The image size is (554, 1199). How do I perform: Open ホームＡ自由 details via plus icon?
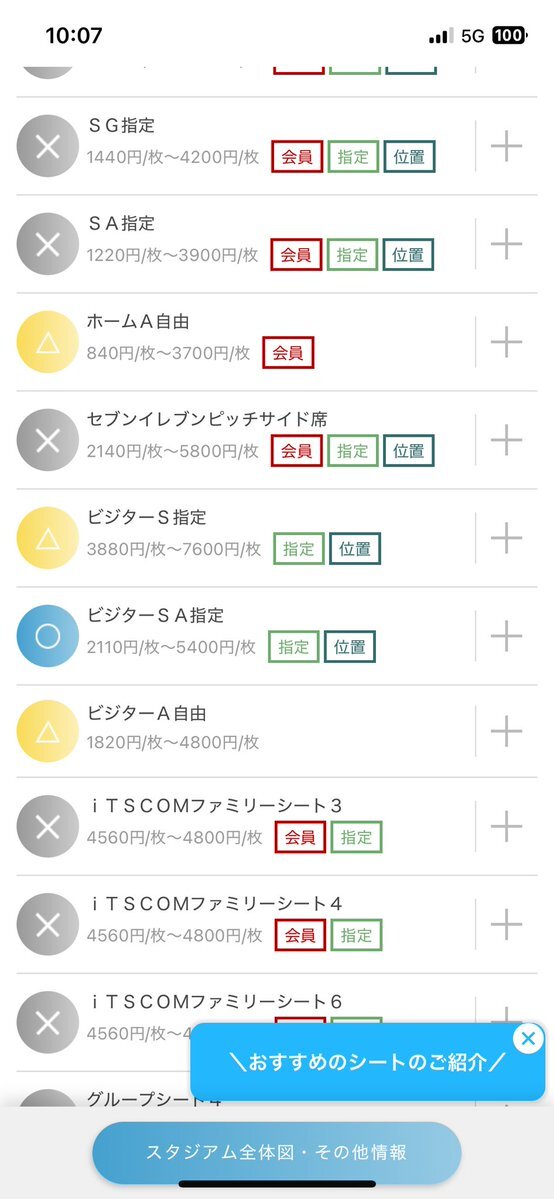[506, 341]
